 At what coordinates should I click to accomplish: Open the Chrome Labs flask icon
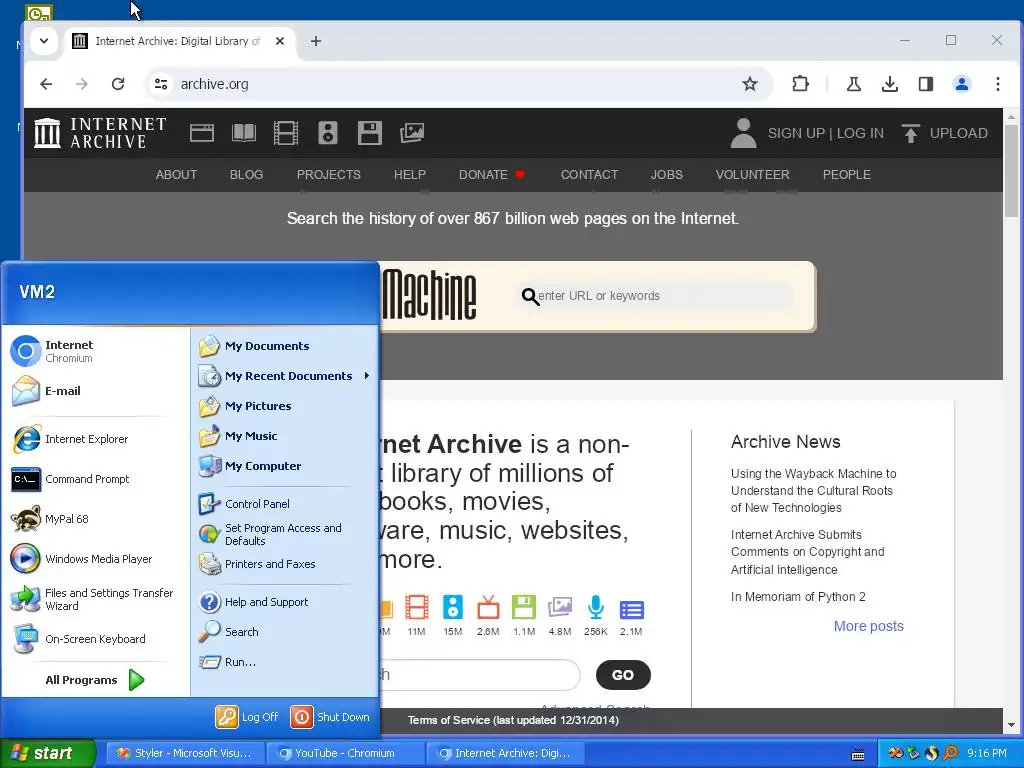(x=854, y=84)
